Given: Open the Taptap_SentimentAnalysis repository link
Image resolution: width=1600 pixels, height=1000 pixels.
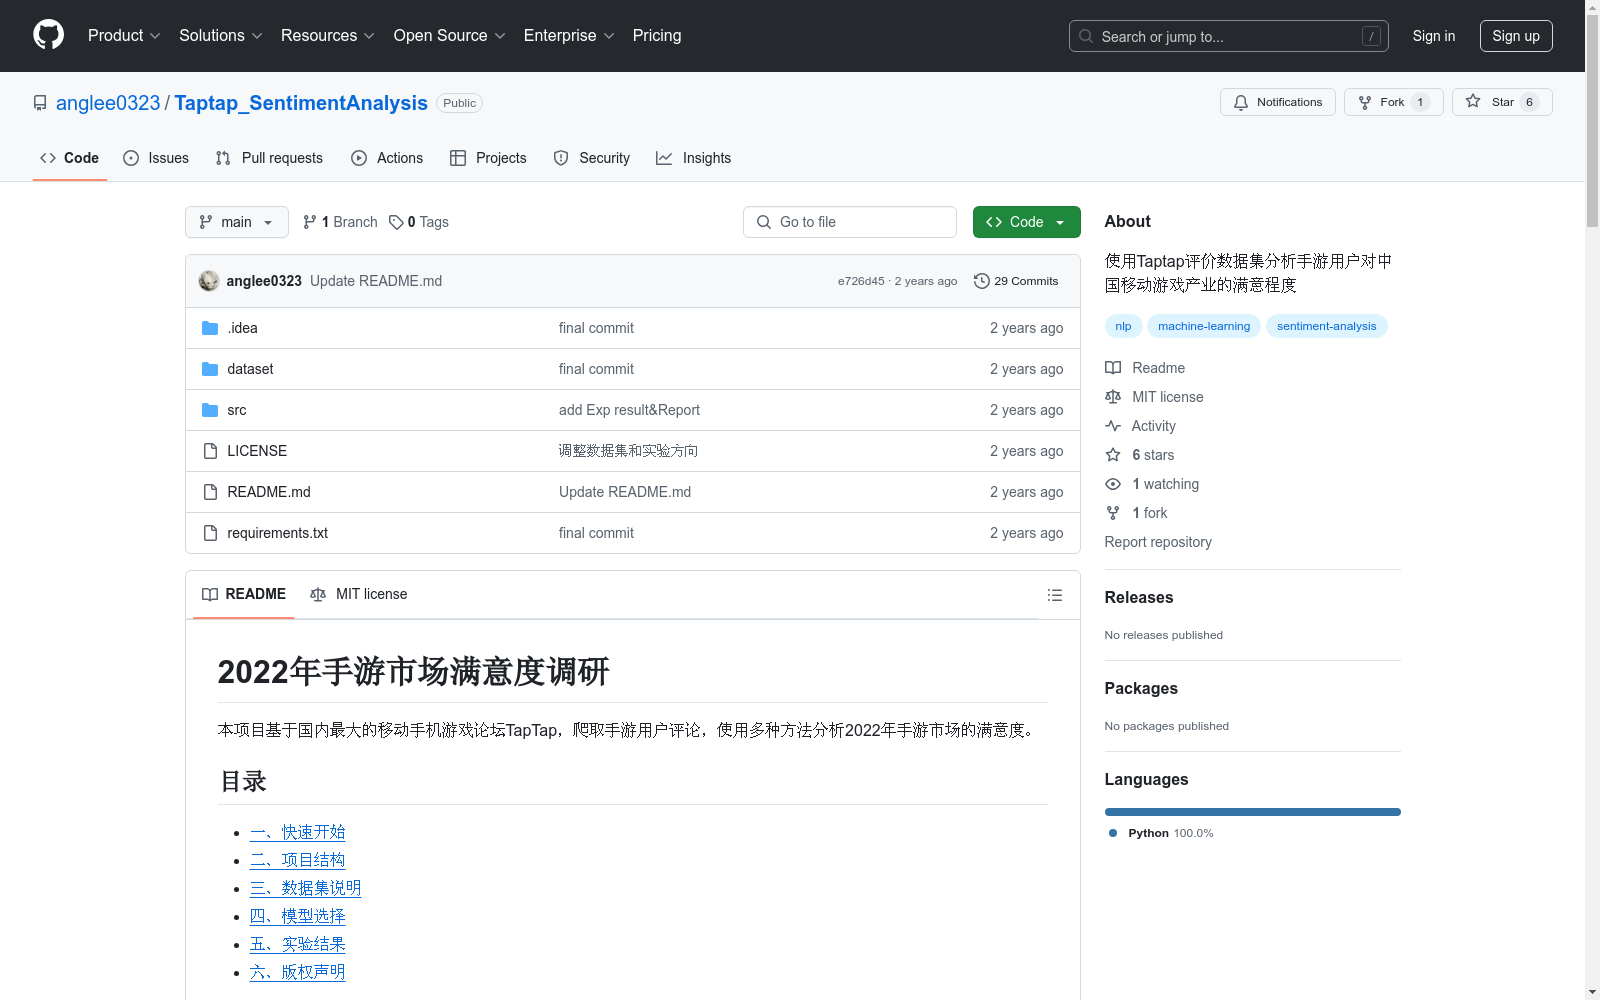Looking at the screenshot, I should 301,103.
